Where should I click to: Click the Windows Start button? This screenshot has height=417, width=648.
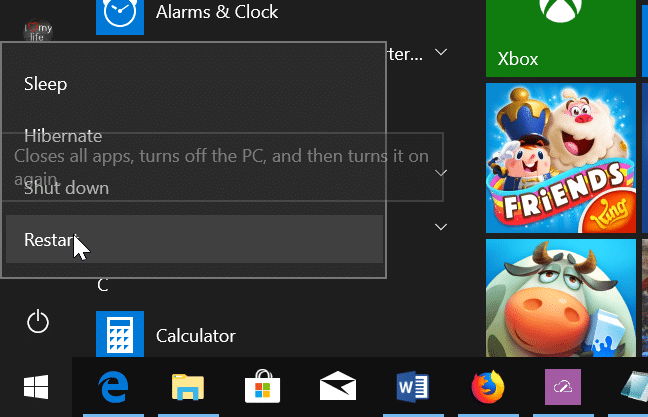click(35, 386)
